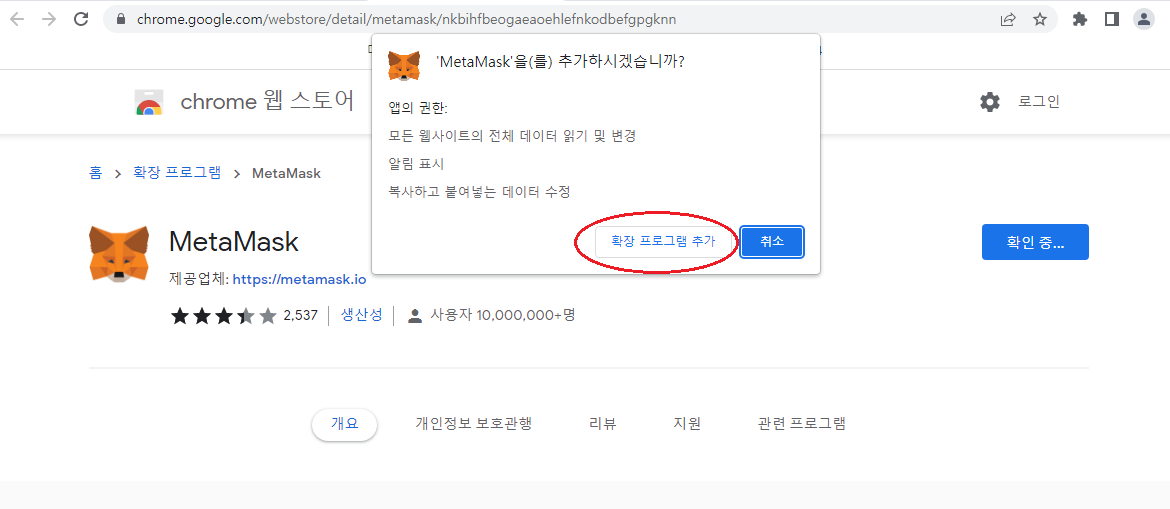Click '사용자 10,000,000+명' user count text

pyautogui.click(x=503, y=315)
